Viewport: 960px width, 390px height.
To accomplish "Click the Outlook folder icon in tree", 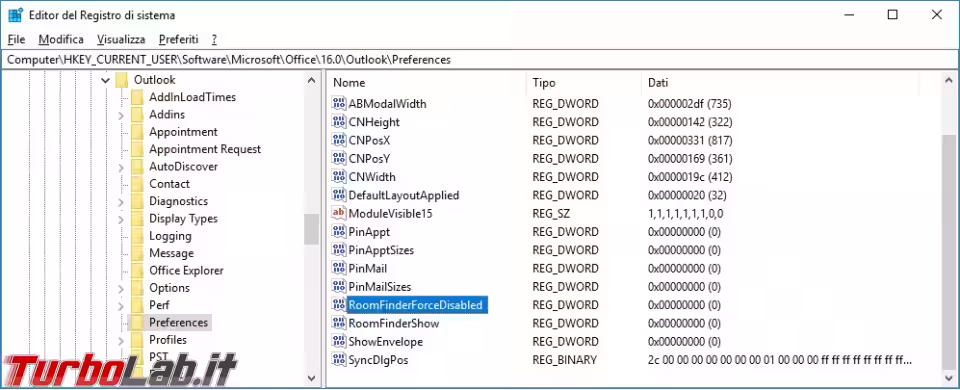I will [x=121, y=80].
